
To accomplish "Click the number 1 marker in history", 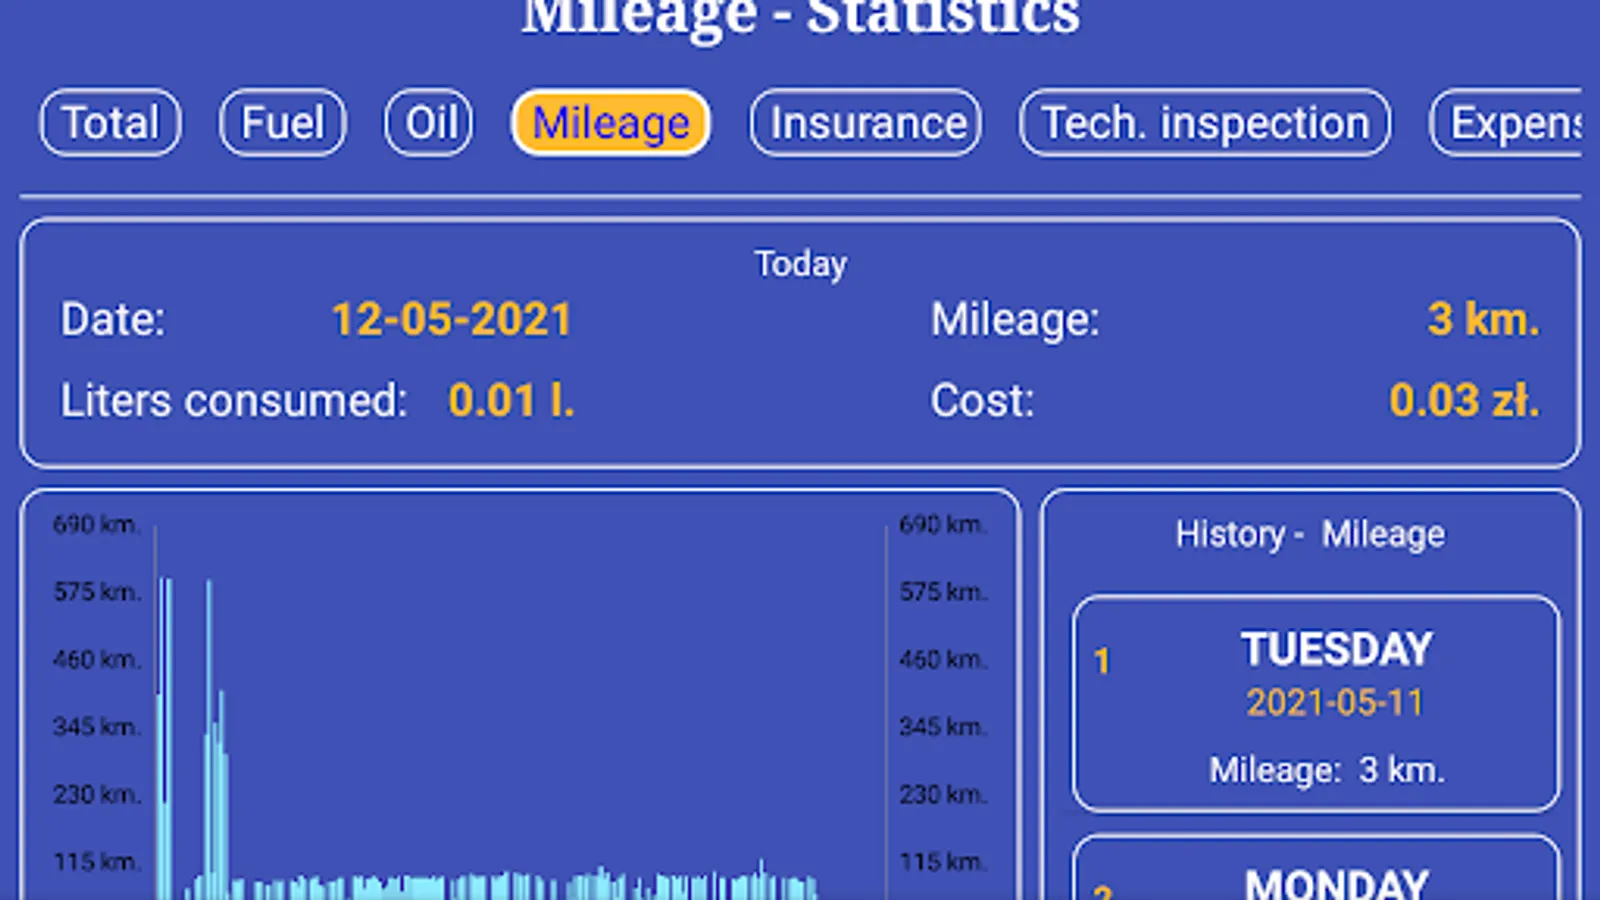I will (x=1101, y=660).
